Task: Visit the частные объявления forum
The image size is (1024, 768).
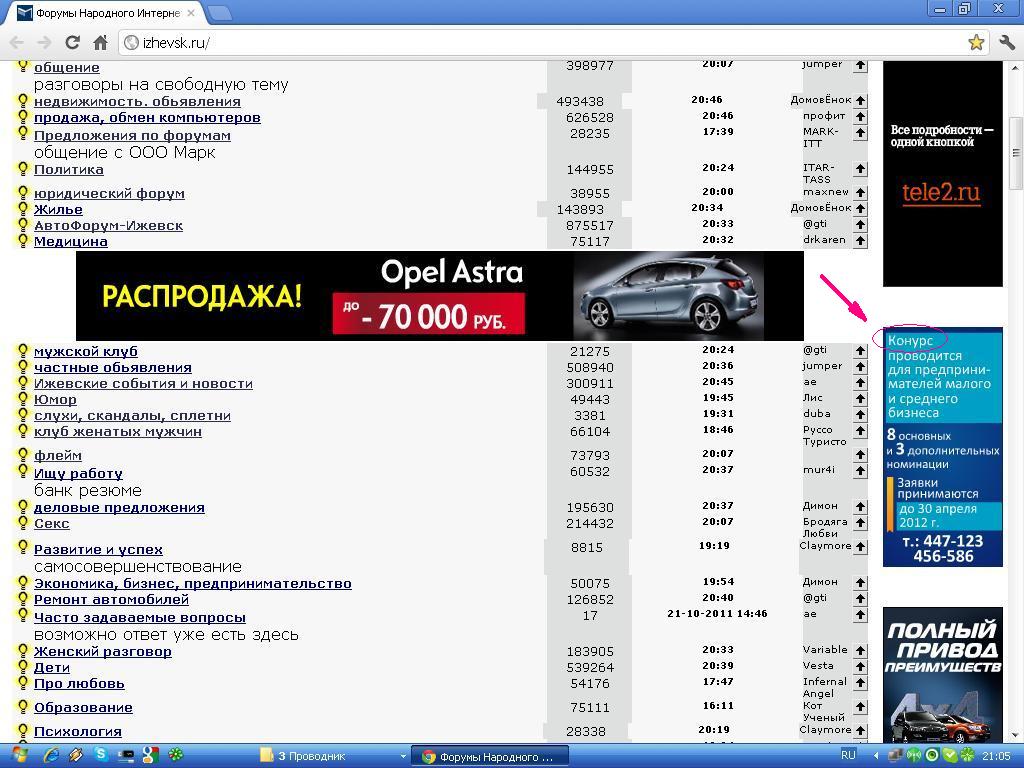Action: pyautogui.click(x=112, y=368)
